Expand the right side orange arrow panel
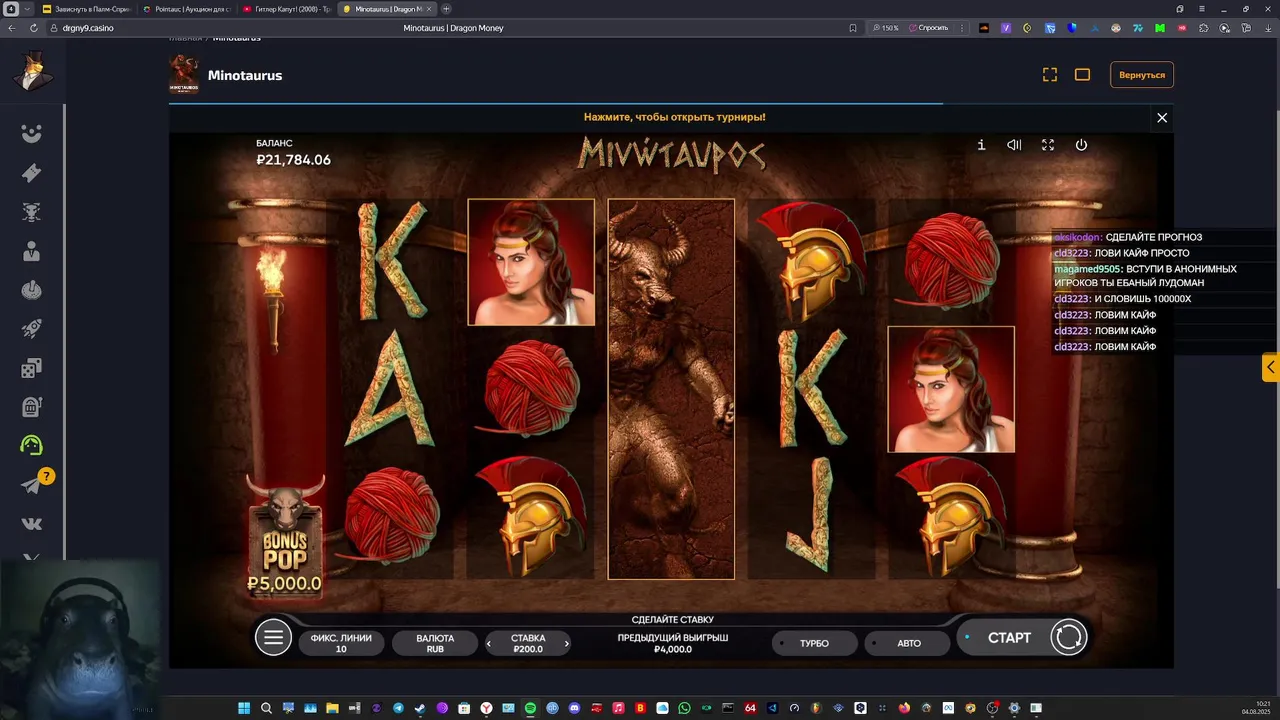This screenshot has width=1280, height=720. 1270,368
